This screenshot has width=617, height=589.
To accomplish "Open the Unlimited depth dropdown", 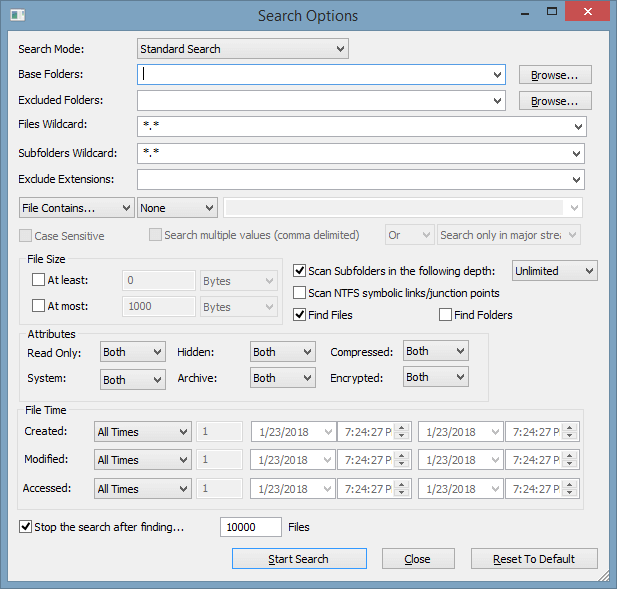I will (x=554, y=271).
